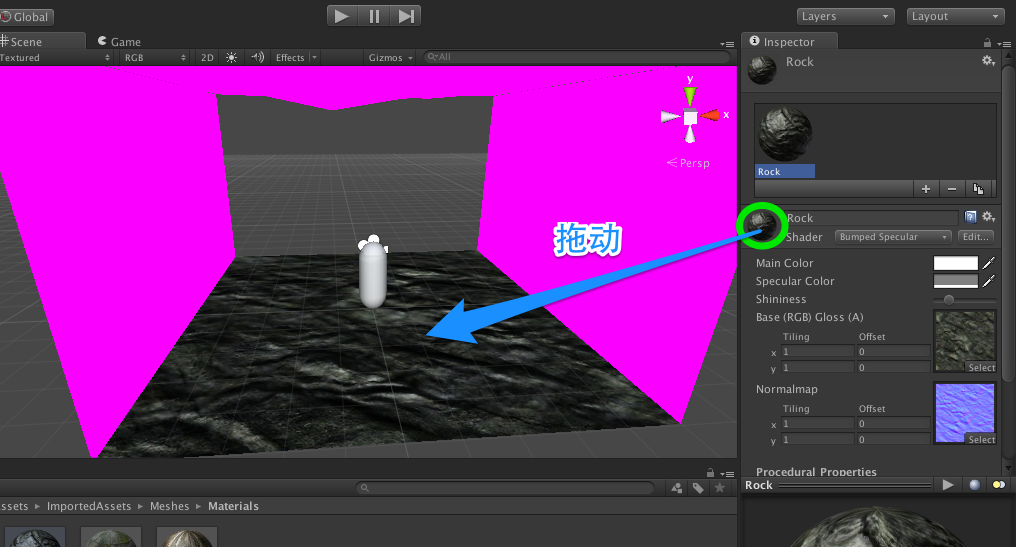Click the Base texture Tiling x field
The width and height of the screenshot is (1016, 547).
pyautogui.click(x=818, y=351)
